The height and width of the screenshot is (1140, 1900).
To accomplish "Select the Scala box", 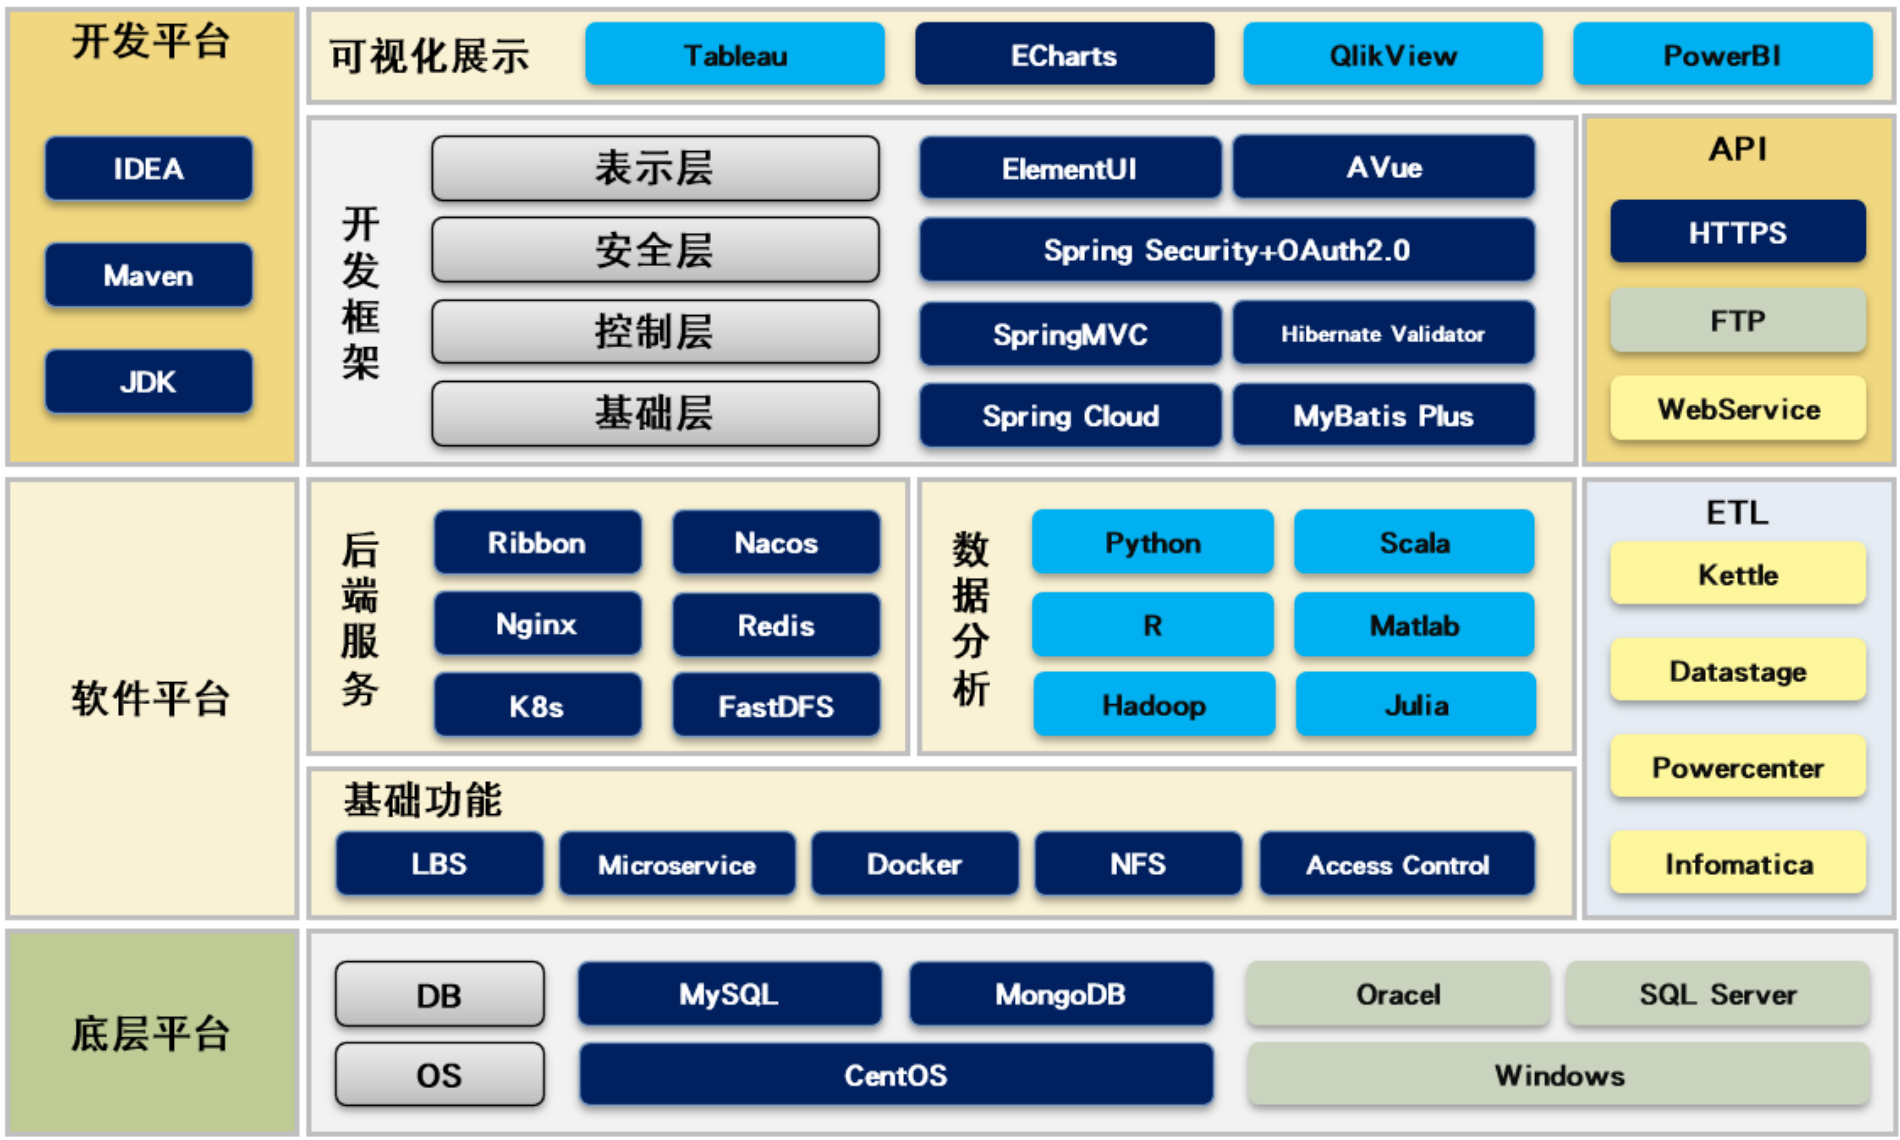I will (1414, 542).
